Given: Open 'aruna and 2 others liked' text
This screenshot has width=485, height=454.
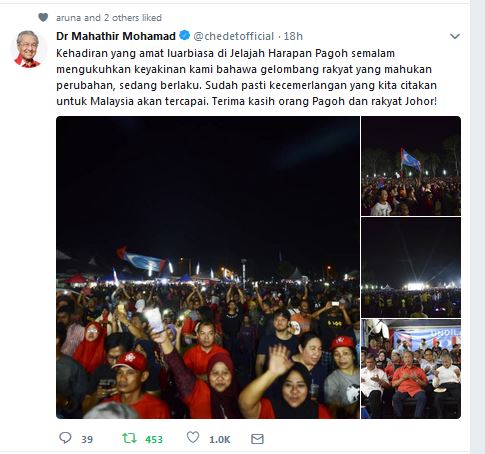Looking at the screenshot, I should point(109,17).
